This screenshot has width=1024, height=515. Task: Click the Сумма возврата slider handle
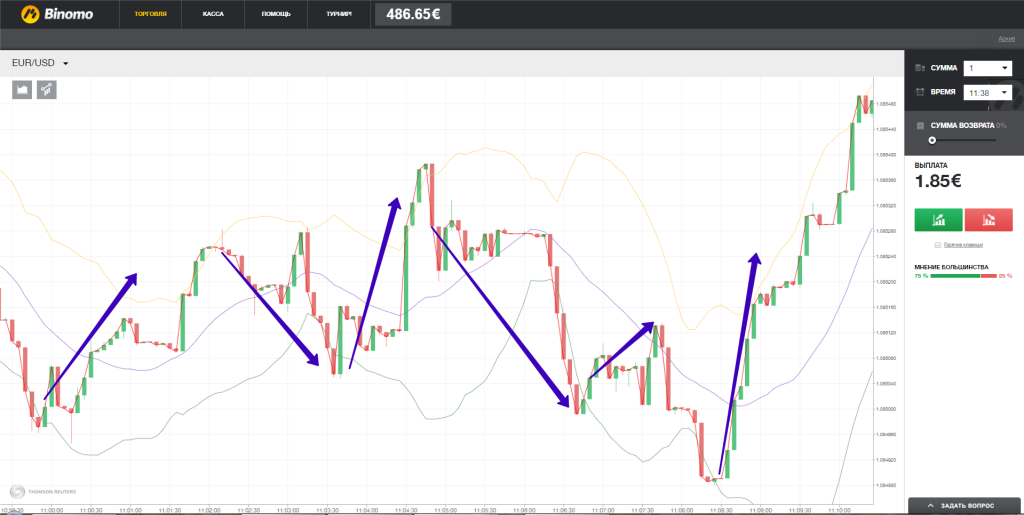point(933,140)
